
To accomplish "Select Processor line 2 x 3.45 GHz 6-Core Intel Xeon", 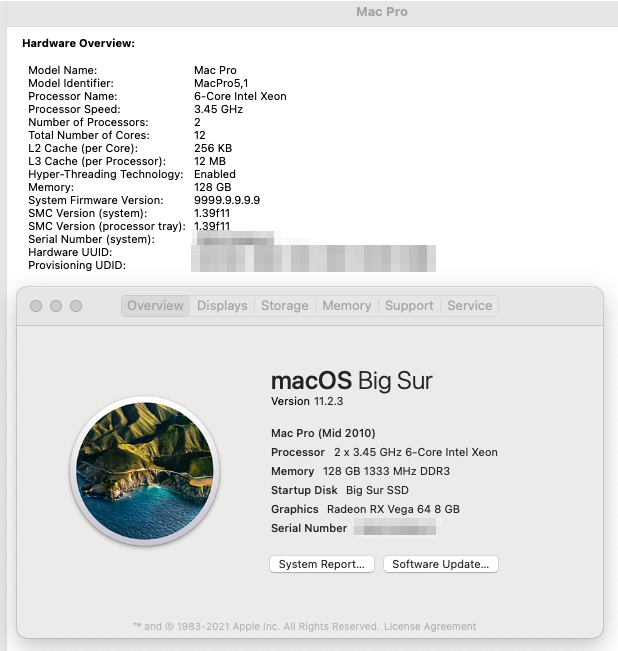I will pos(415,452).
